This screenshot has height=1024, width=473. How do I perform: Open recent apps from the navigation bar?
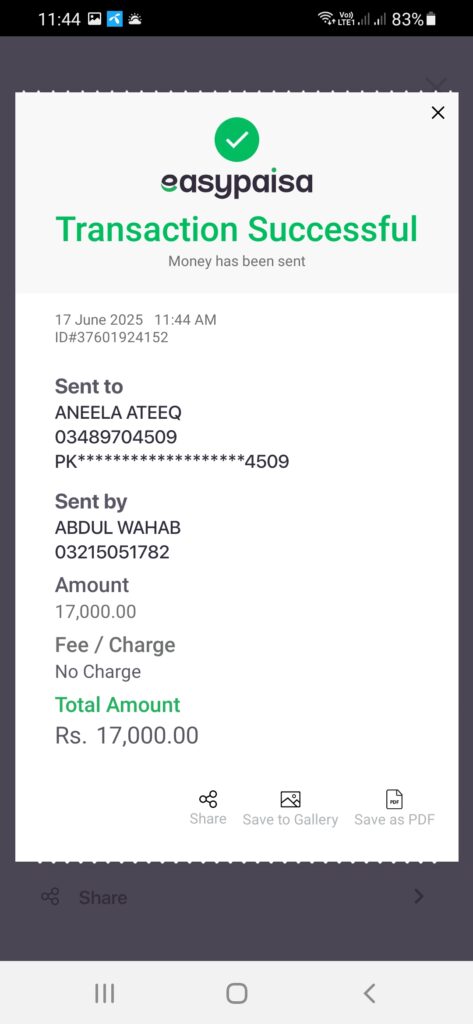105,993
